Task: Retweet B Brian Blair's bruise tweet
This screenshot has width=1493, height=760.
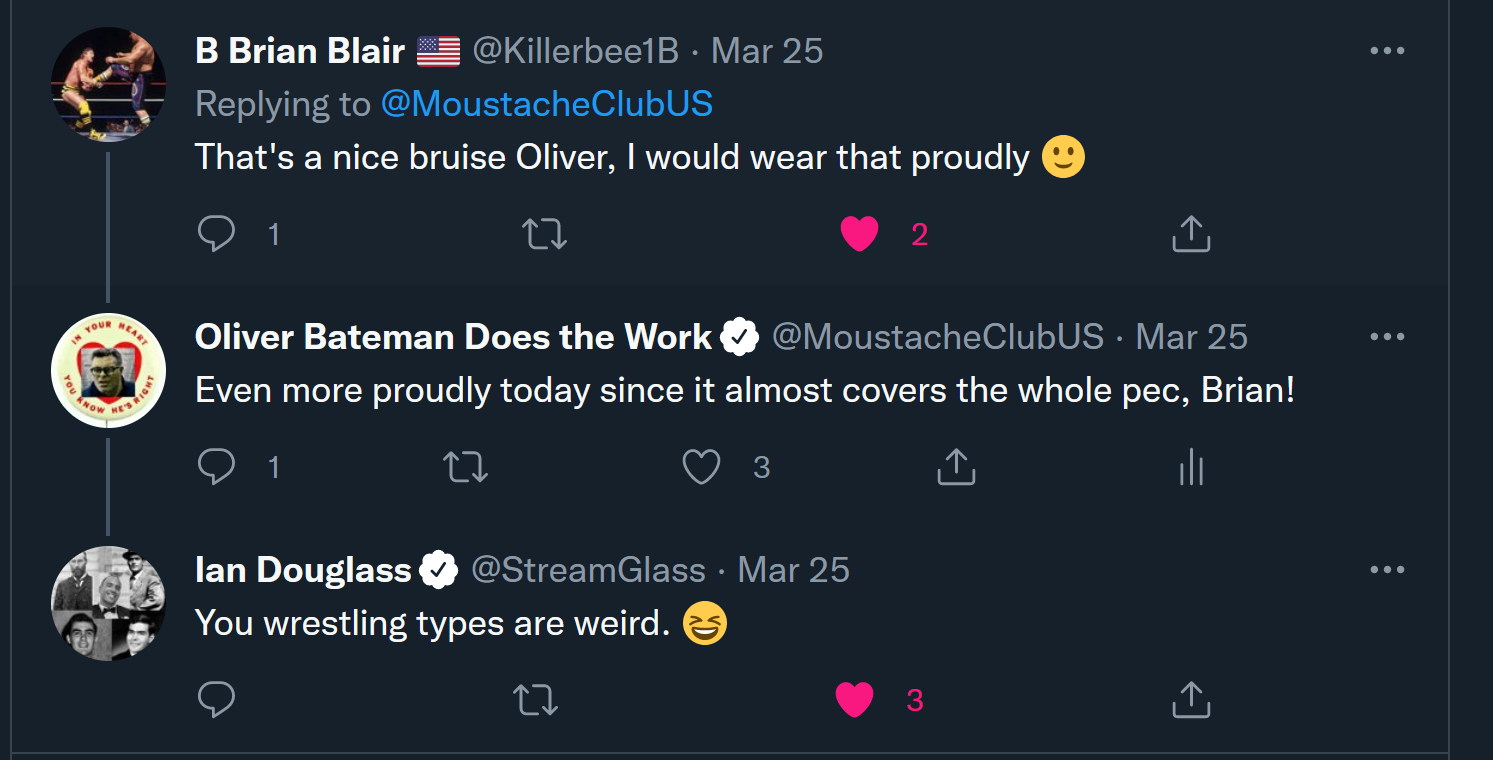Action: pyautogui.click(x=545, y=234)
